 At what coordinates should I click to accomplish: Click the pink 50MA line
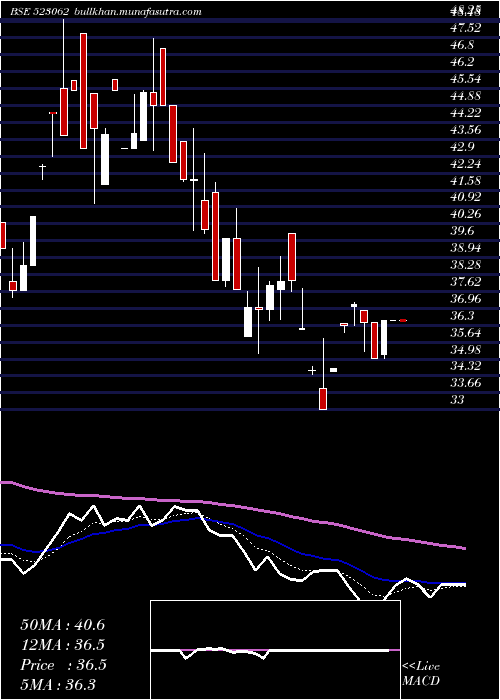click(232, 506)
